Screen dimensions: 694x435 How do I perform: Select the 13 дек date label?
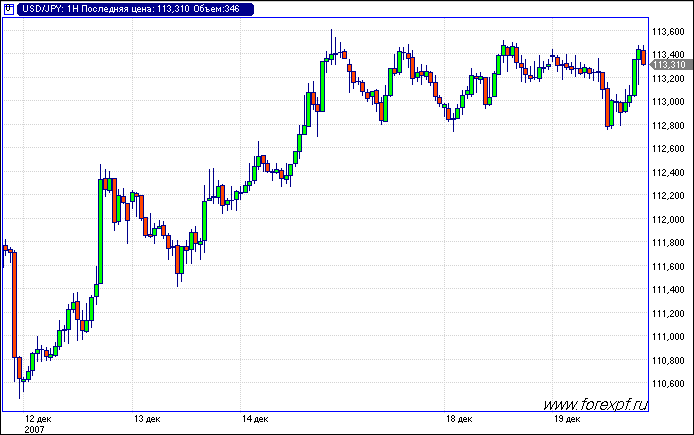148,417
